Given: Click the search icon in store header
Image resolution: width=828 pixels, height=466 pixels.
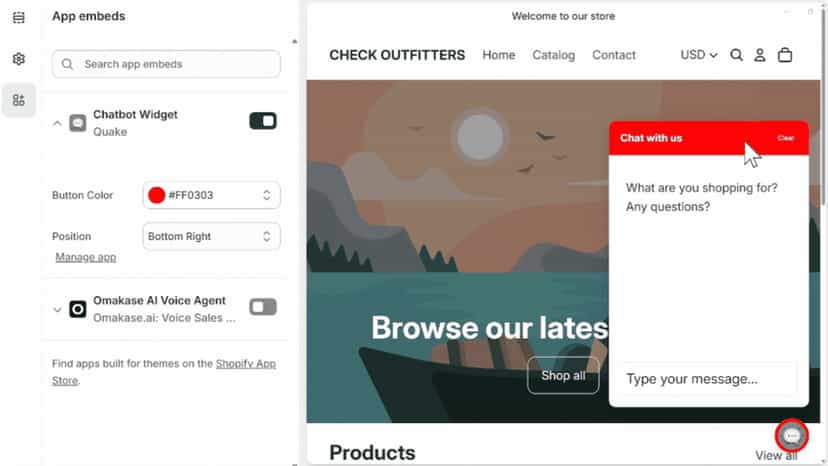Looking at the screenshot, I should (736, 55).
